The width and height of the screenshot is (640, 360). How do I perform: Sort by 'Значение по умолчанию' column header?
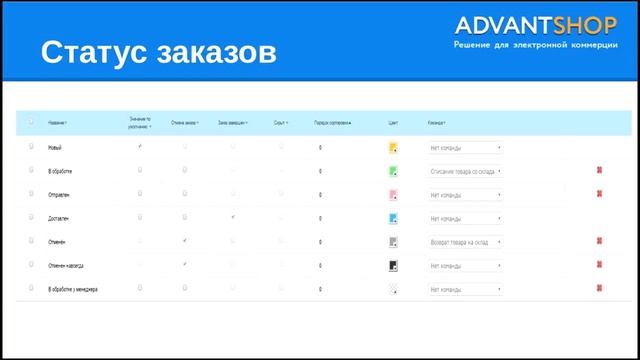[x=140, y=123]
